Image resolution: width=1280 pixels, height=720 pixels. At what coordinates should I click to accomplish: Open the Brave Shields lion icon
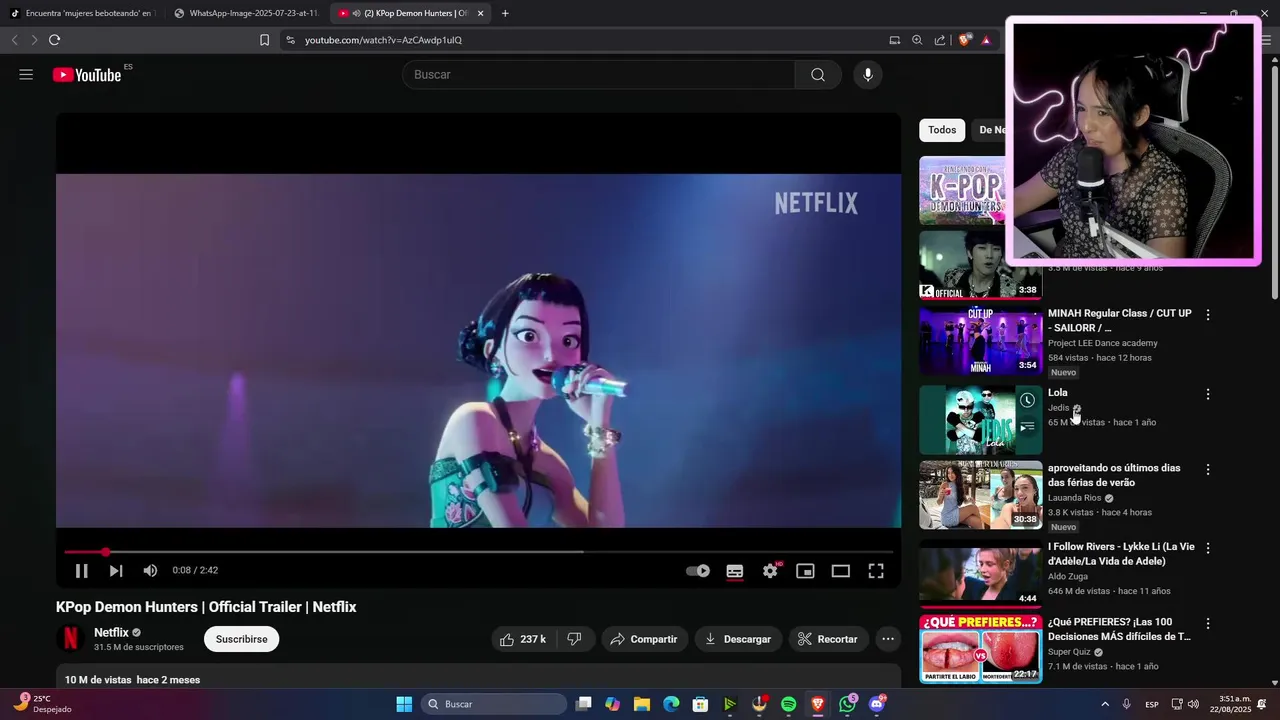point(964,40)
